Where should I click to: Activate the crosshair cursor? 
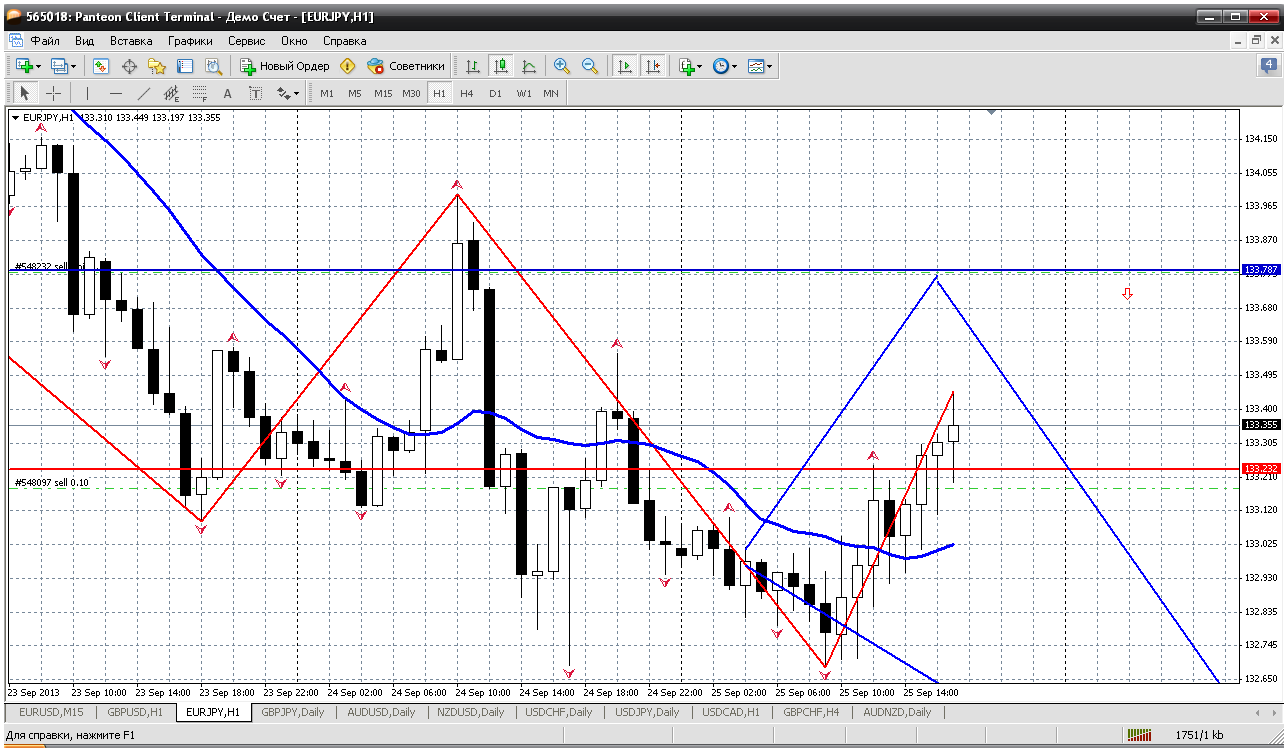pos(53,93)
